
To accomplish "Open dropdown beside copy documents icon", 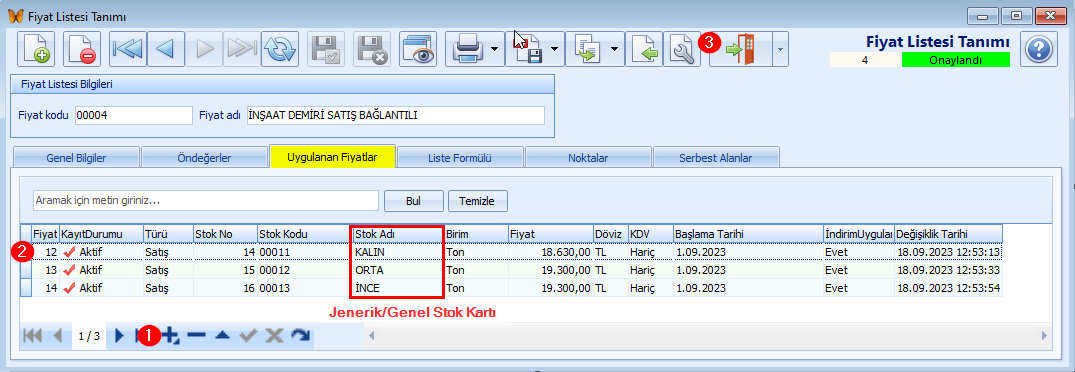I will click(614, 49).
